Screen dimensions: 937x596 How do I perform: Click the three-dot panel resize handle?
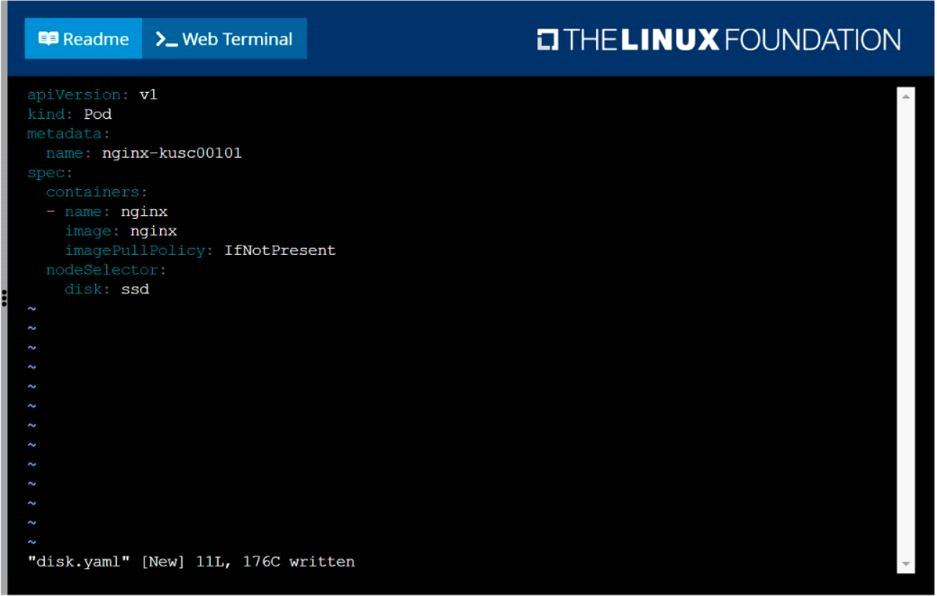pyautogui.click(x=5, y=297)
